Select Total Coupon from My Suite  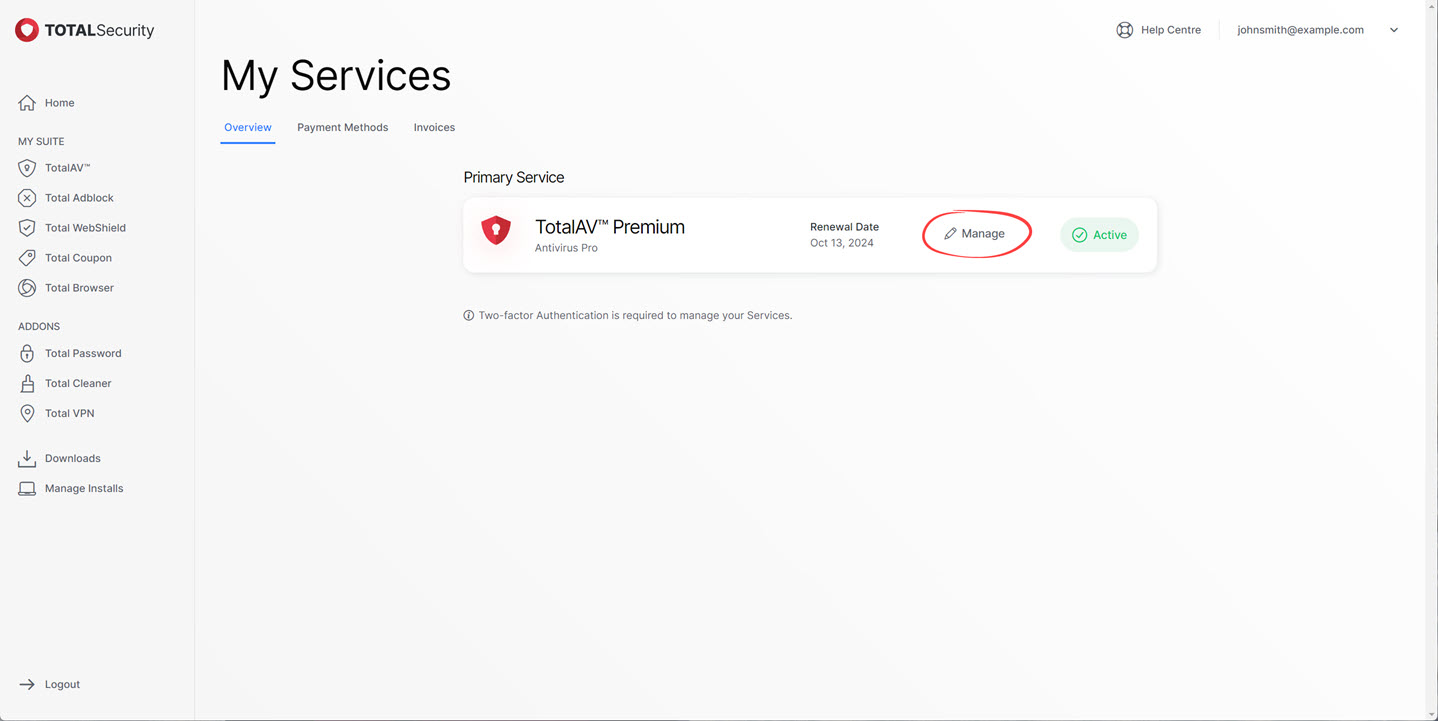(78, 257)
